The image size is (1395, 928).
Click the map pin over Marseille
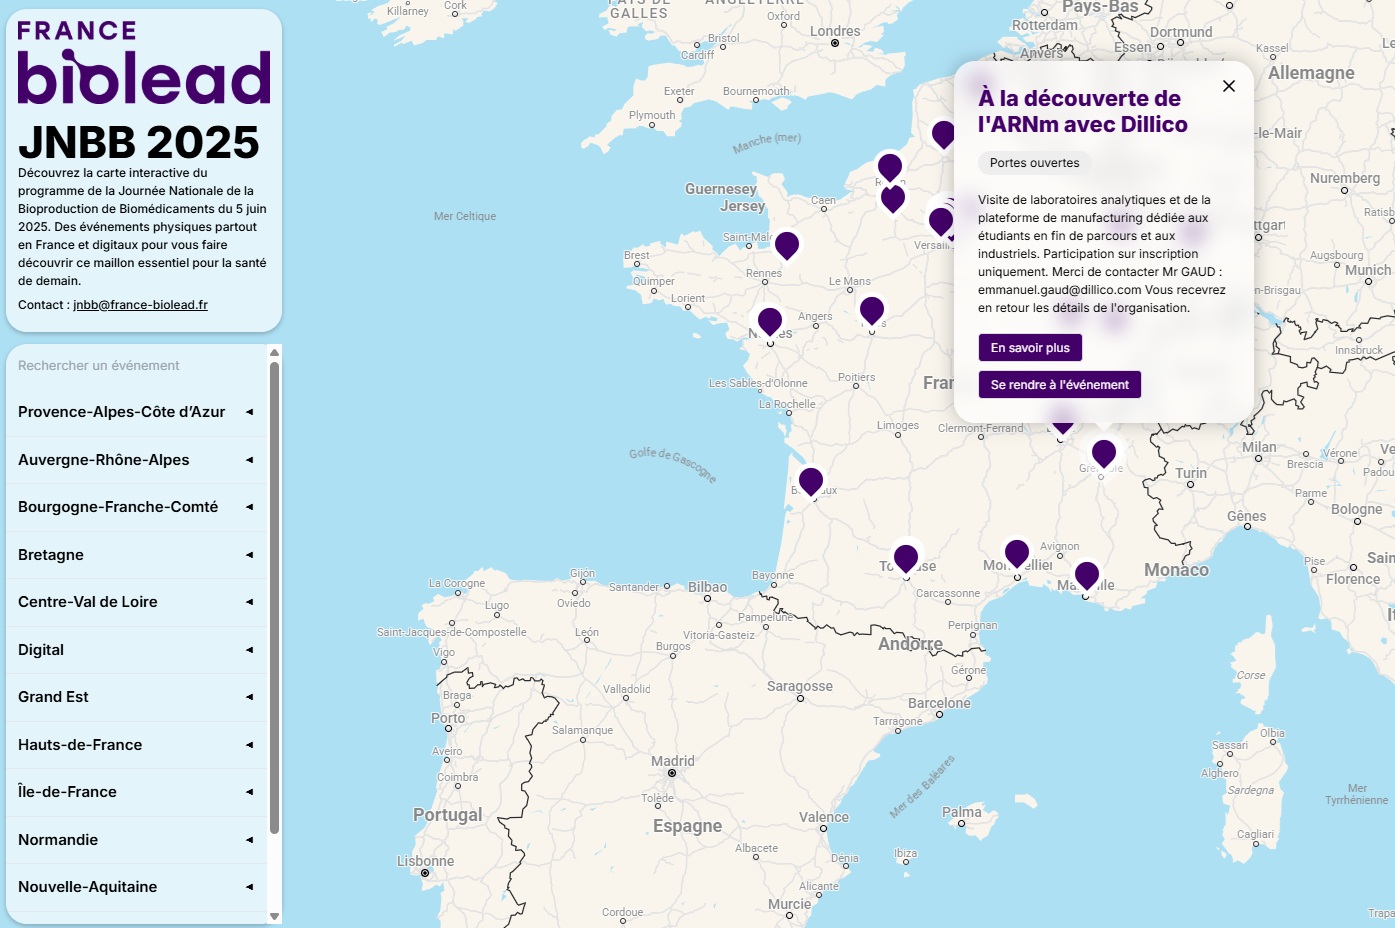[x=1087, y=575]
